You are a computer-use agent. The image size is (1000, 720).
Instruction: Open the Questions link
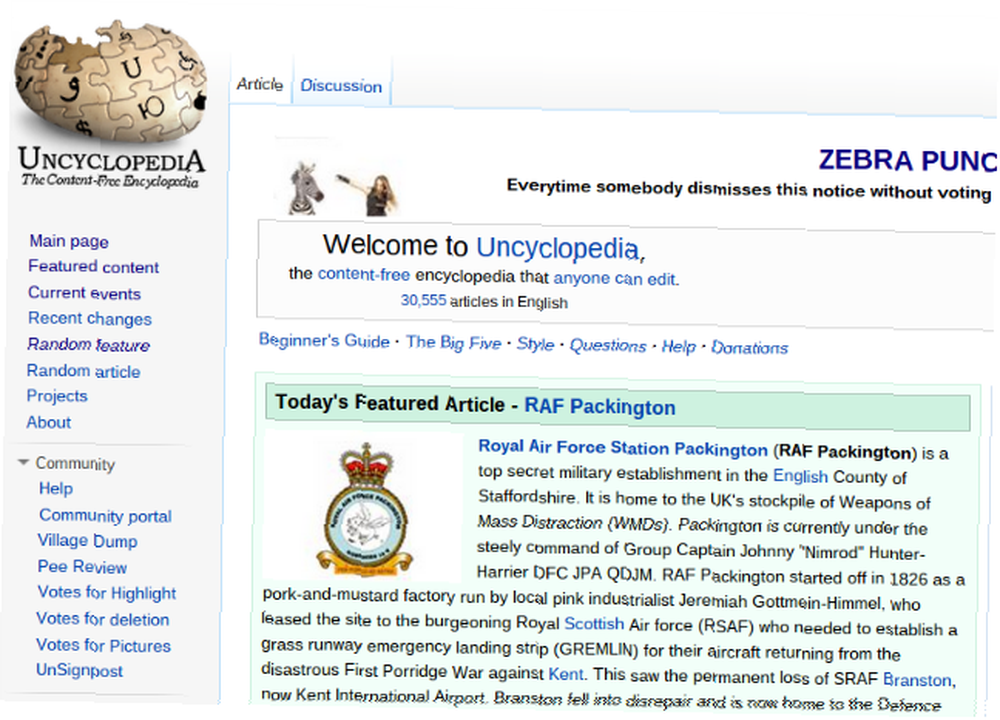608,346
